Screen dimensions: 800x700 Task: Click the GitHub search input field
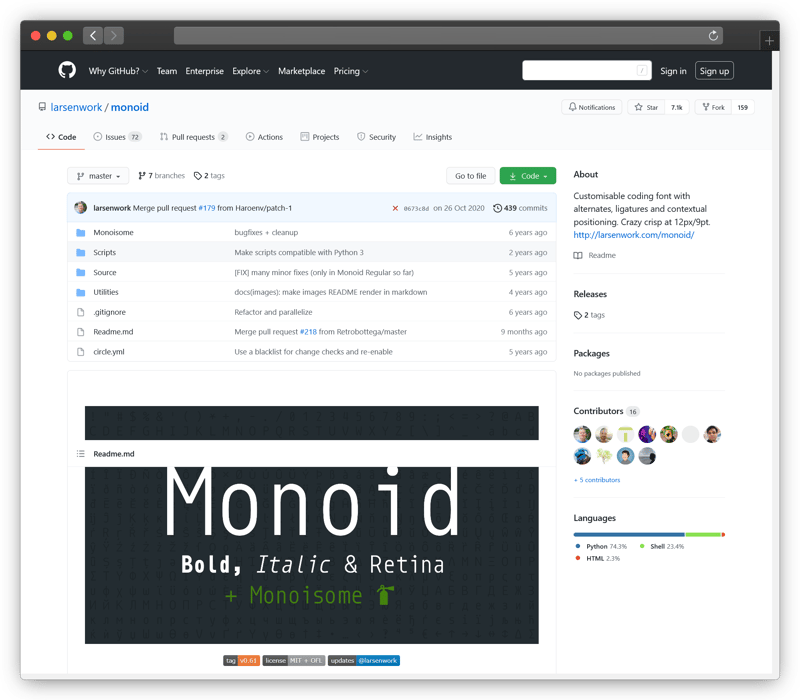[587, 70]
